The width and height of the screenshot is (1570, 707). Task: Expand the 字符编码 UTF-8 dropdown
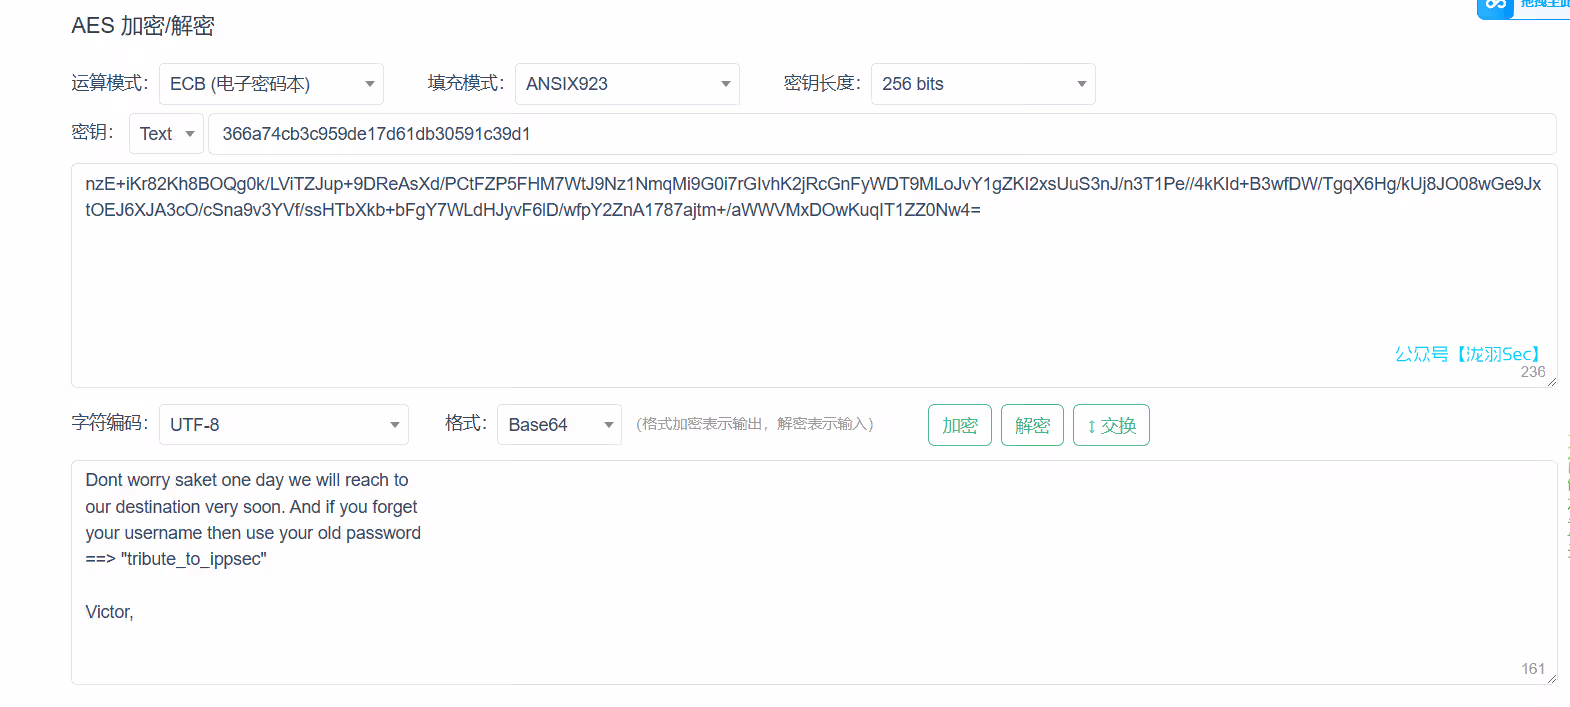(283, 425)
